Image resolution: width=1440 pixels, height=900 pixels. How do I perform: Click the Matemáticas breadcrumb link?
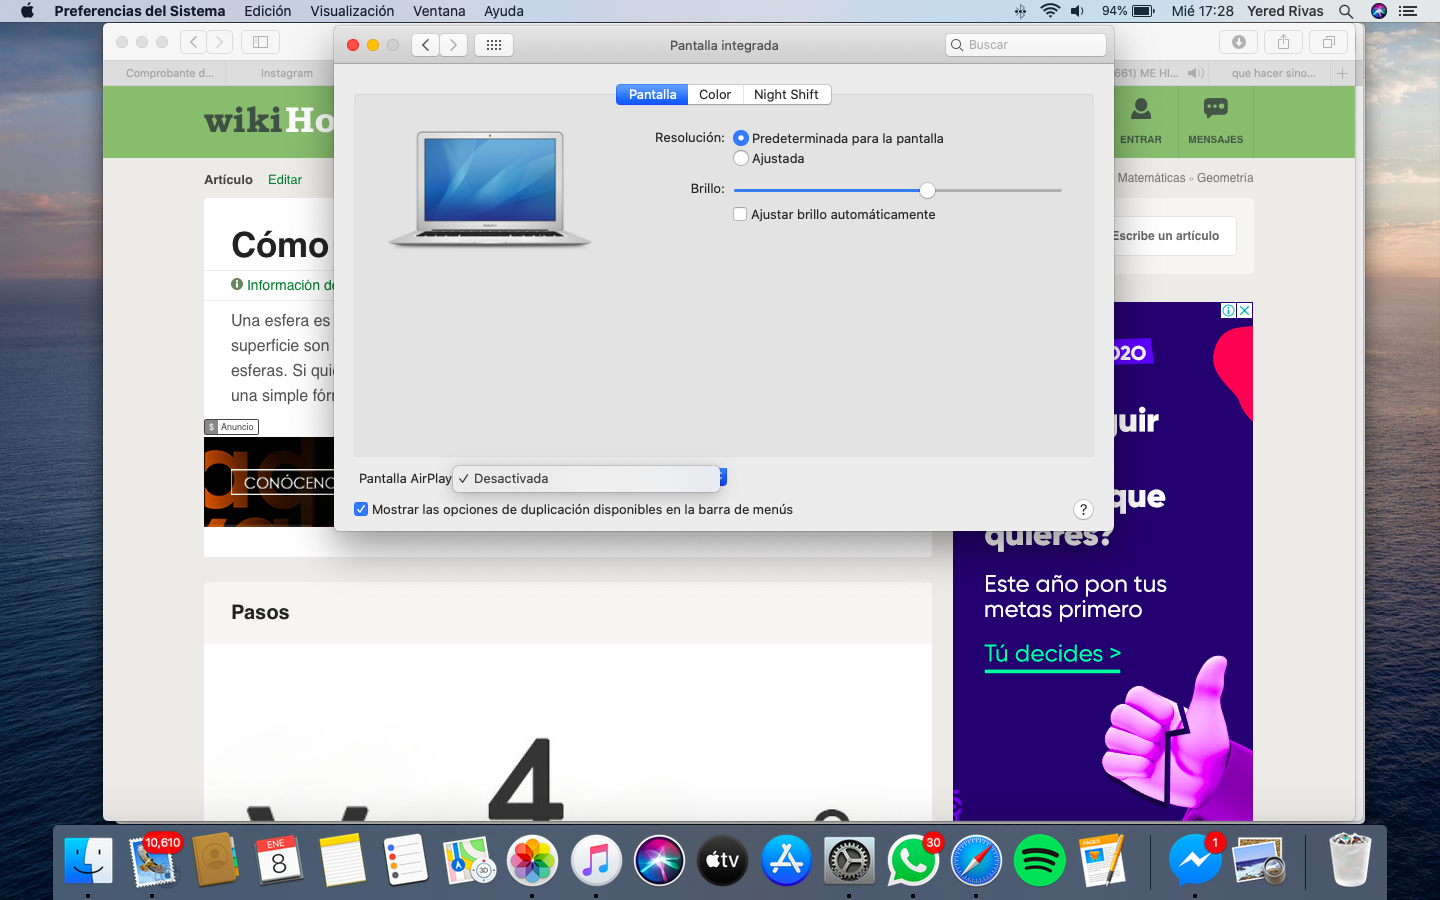[1151, 178]
